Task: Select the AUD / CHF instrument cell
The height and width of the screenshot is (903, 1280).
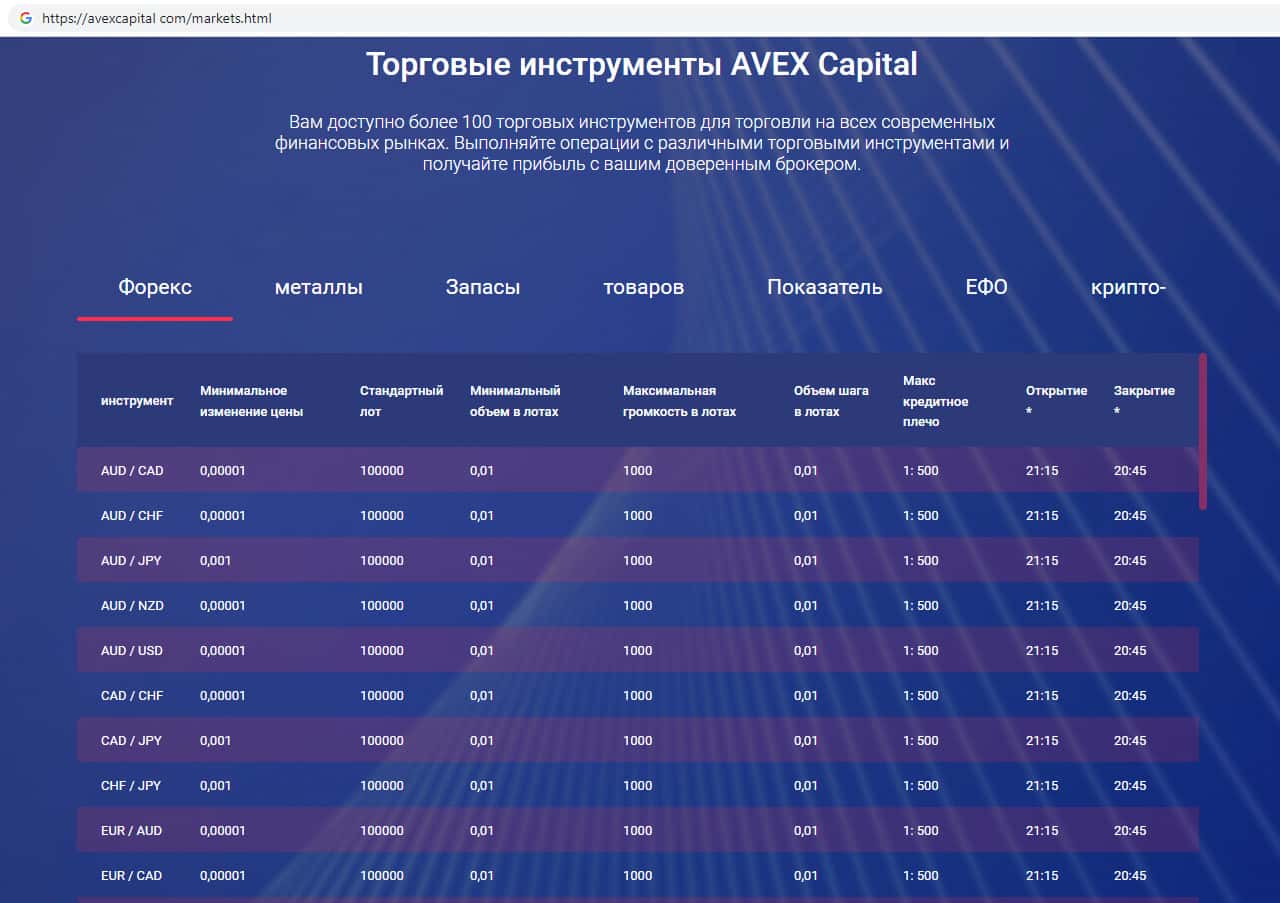Action: coord(132,515)
